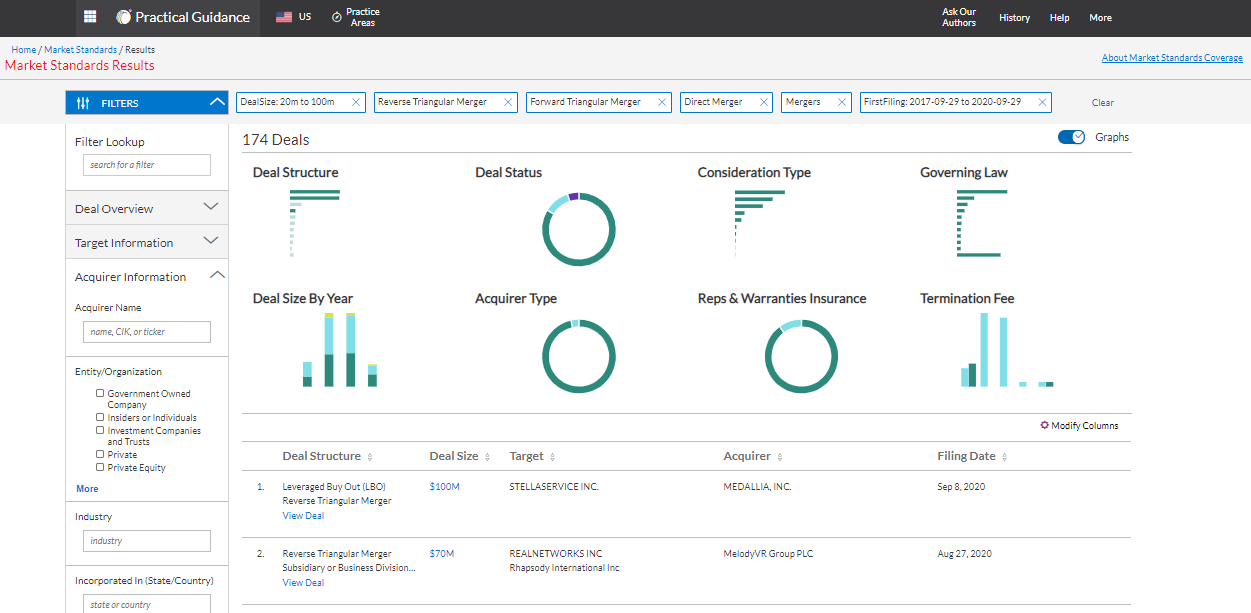Remove the FirstFiling date range filter
The image size is (1251, 613).
(x=1042, y=102)
